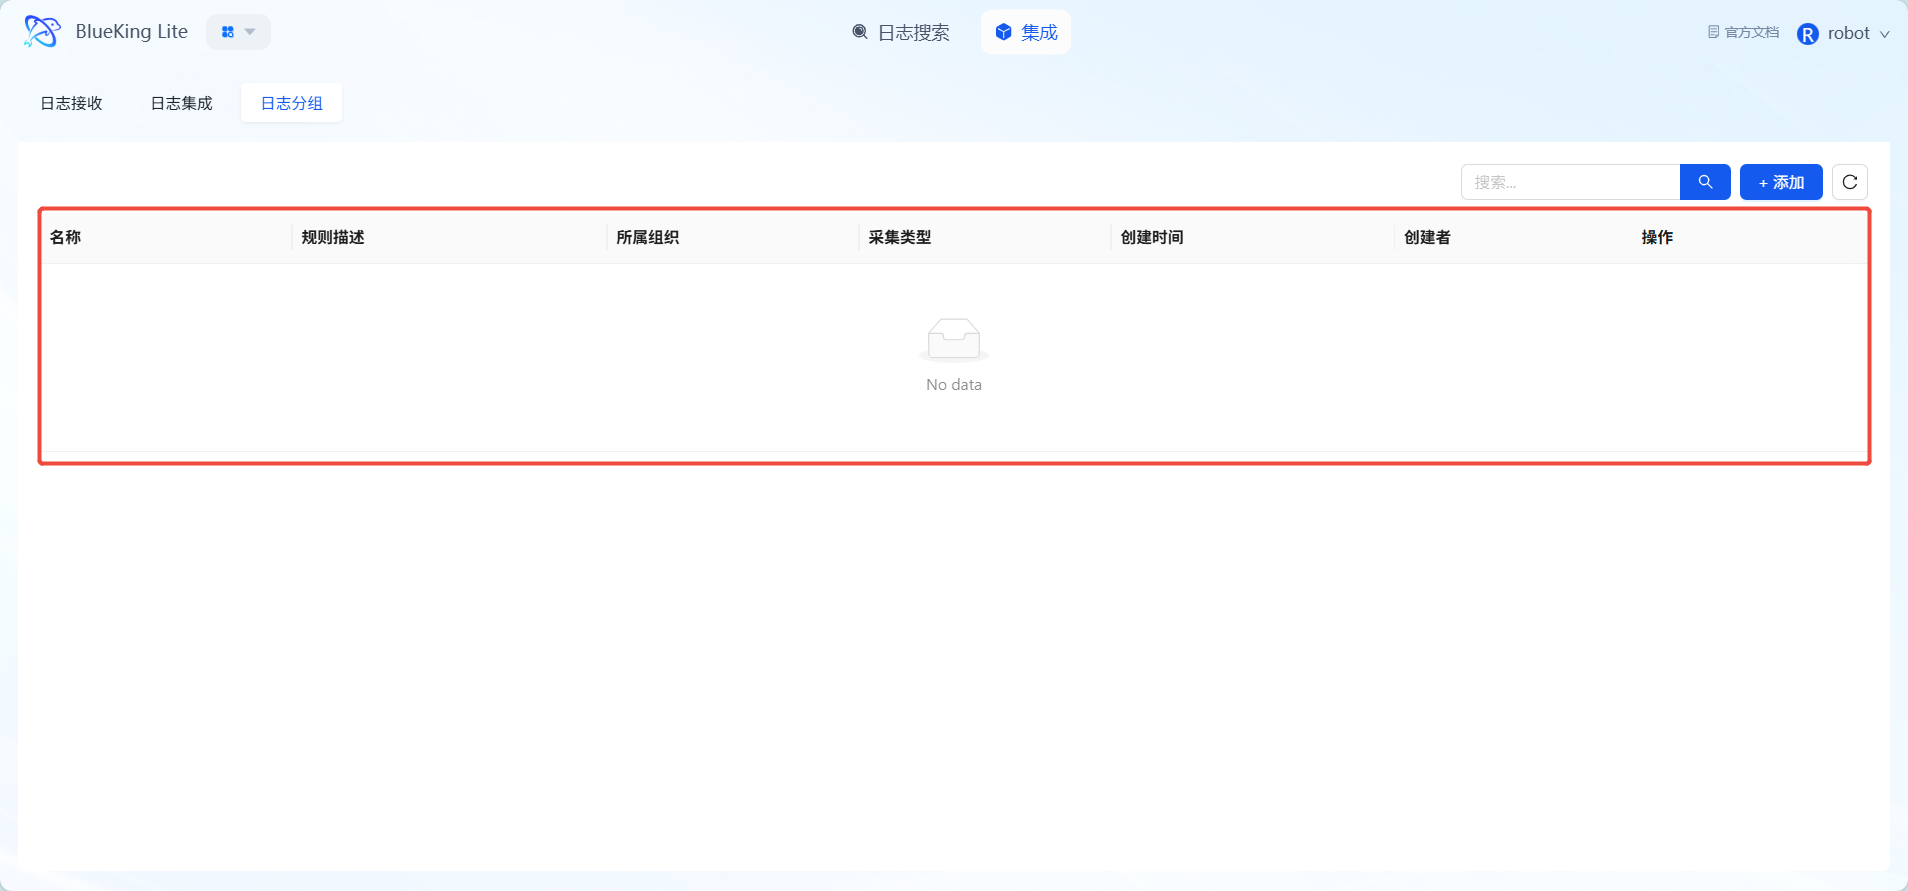Switch to the 日志集成 tab
This screenshot has width=1908, height=891.
pyautogui.click(x=181, y=103)
